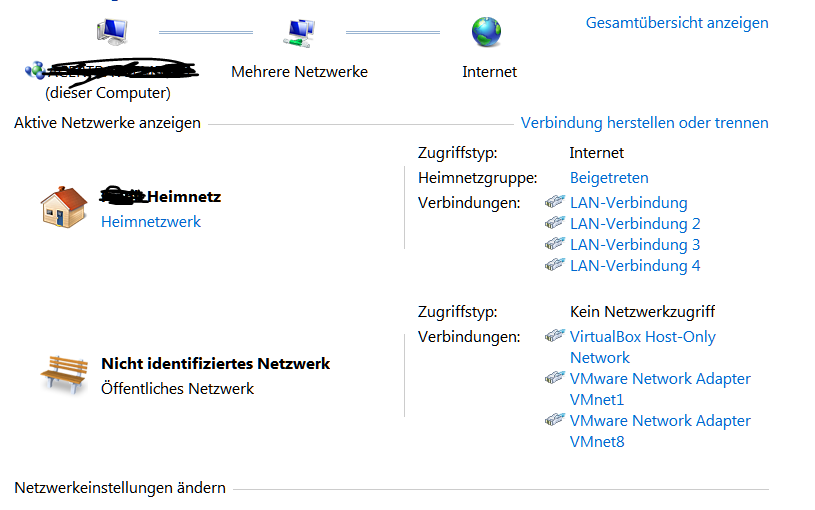Open VirtualBox Host-Only Network connection
The height and width of the screenshot is (510, 815).
pos(642,347)
